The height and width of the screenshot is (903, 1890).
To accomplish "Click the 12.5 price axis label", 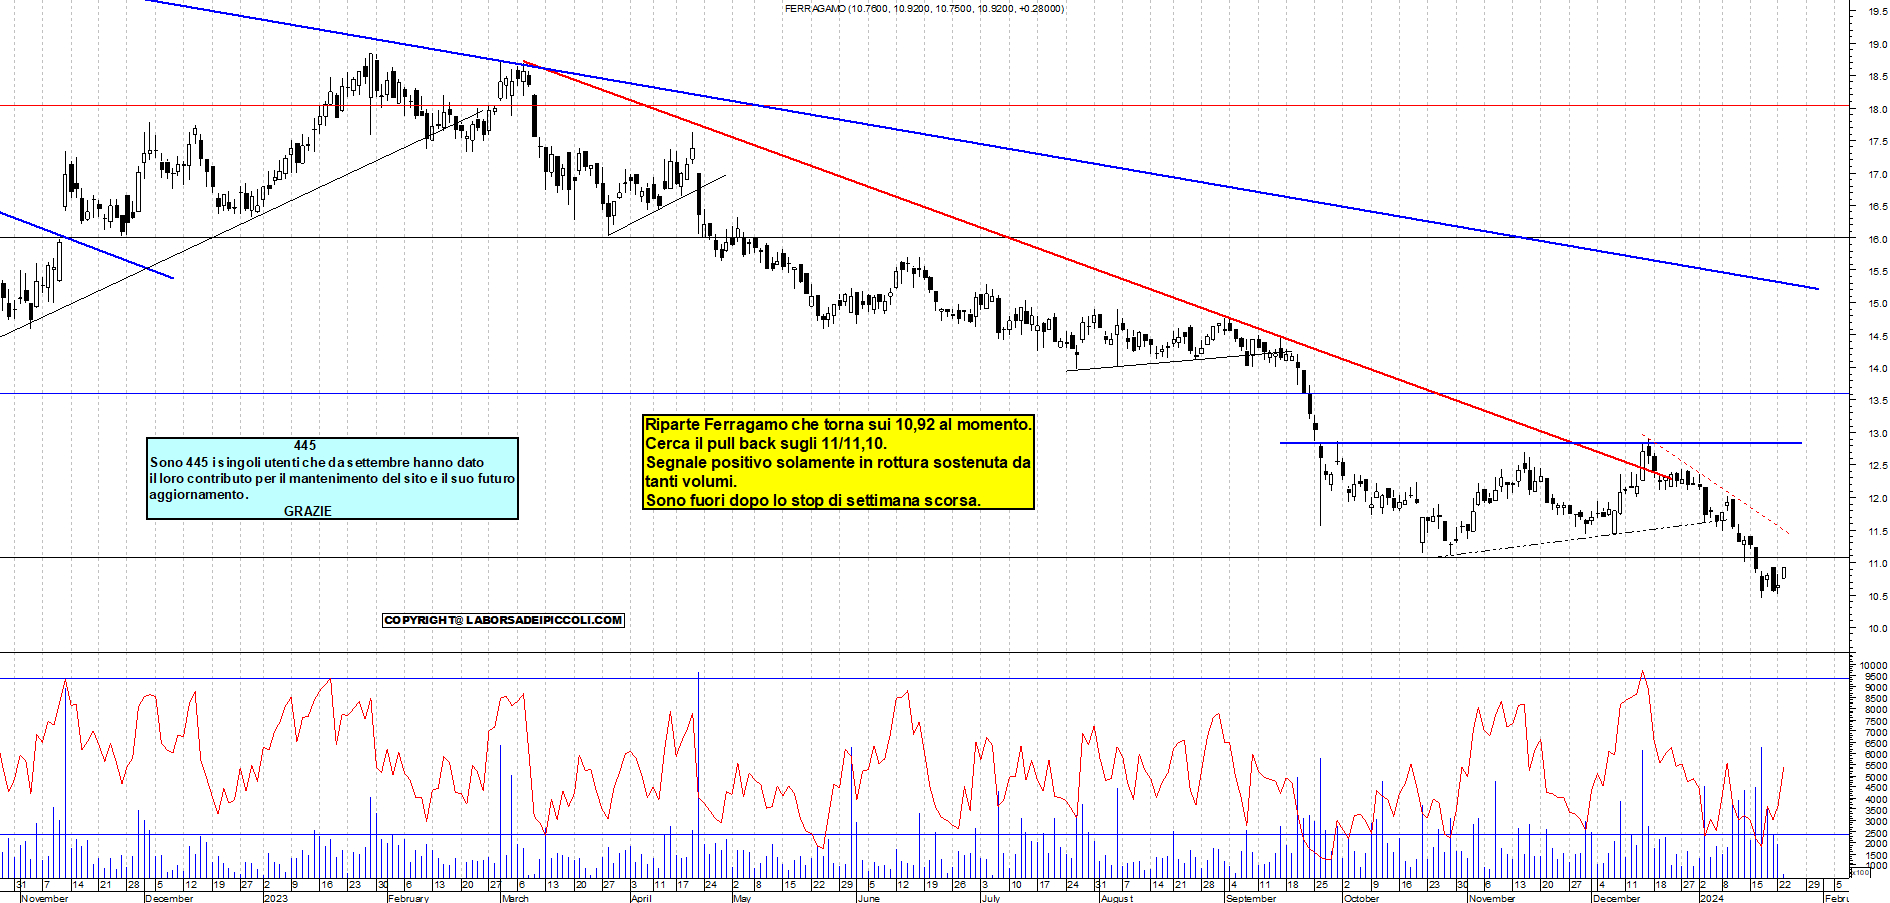I will click(1876, 466).
